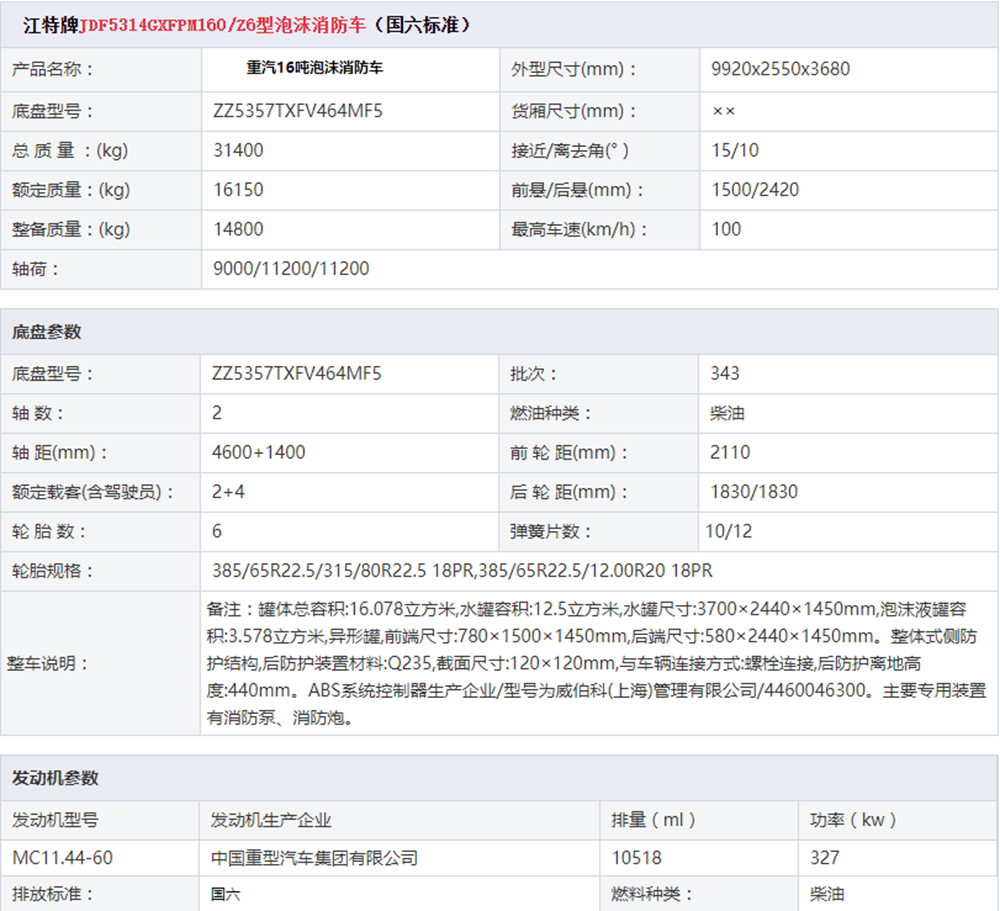Click the 发动机生产企业 column header
1000x911 pixels.
click(x=271, y=820)
